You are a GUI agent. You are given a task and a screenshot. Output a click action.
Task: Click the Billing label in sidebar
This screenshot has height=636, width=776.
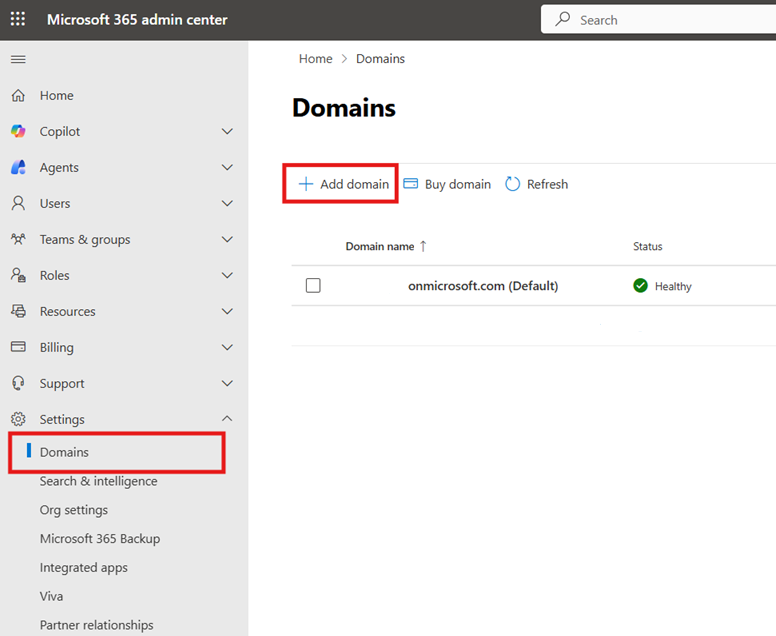tap(57, 347)
